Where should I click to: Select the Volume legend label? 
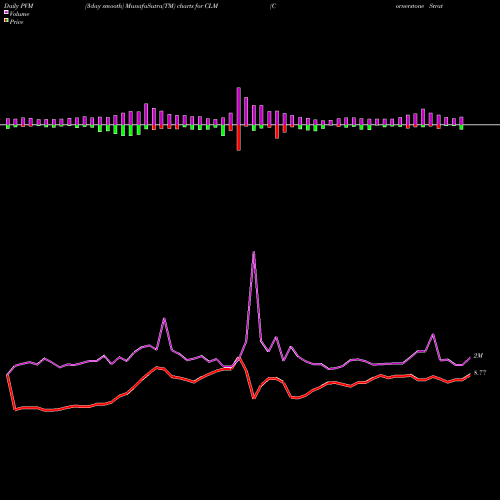pos(19,14)
